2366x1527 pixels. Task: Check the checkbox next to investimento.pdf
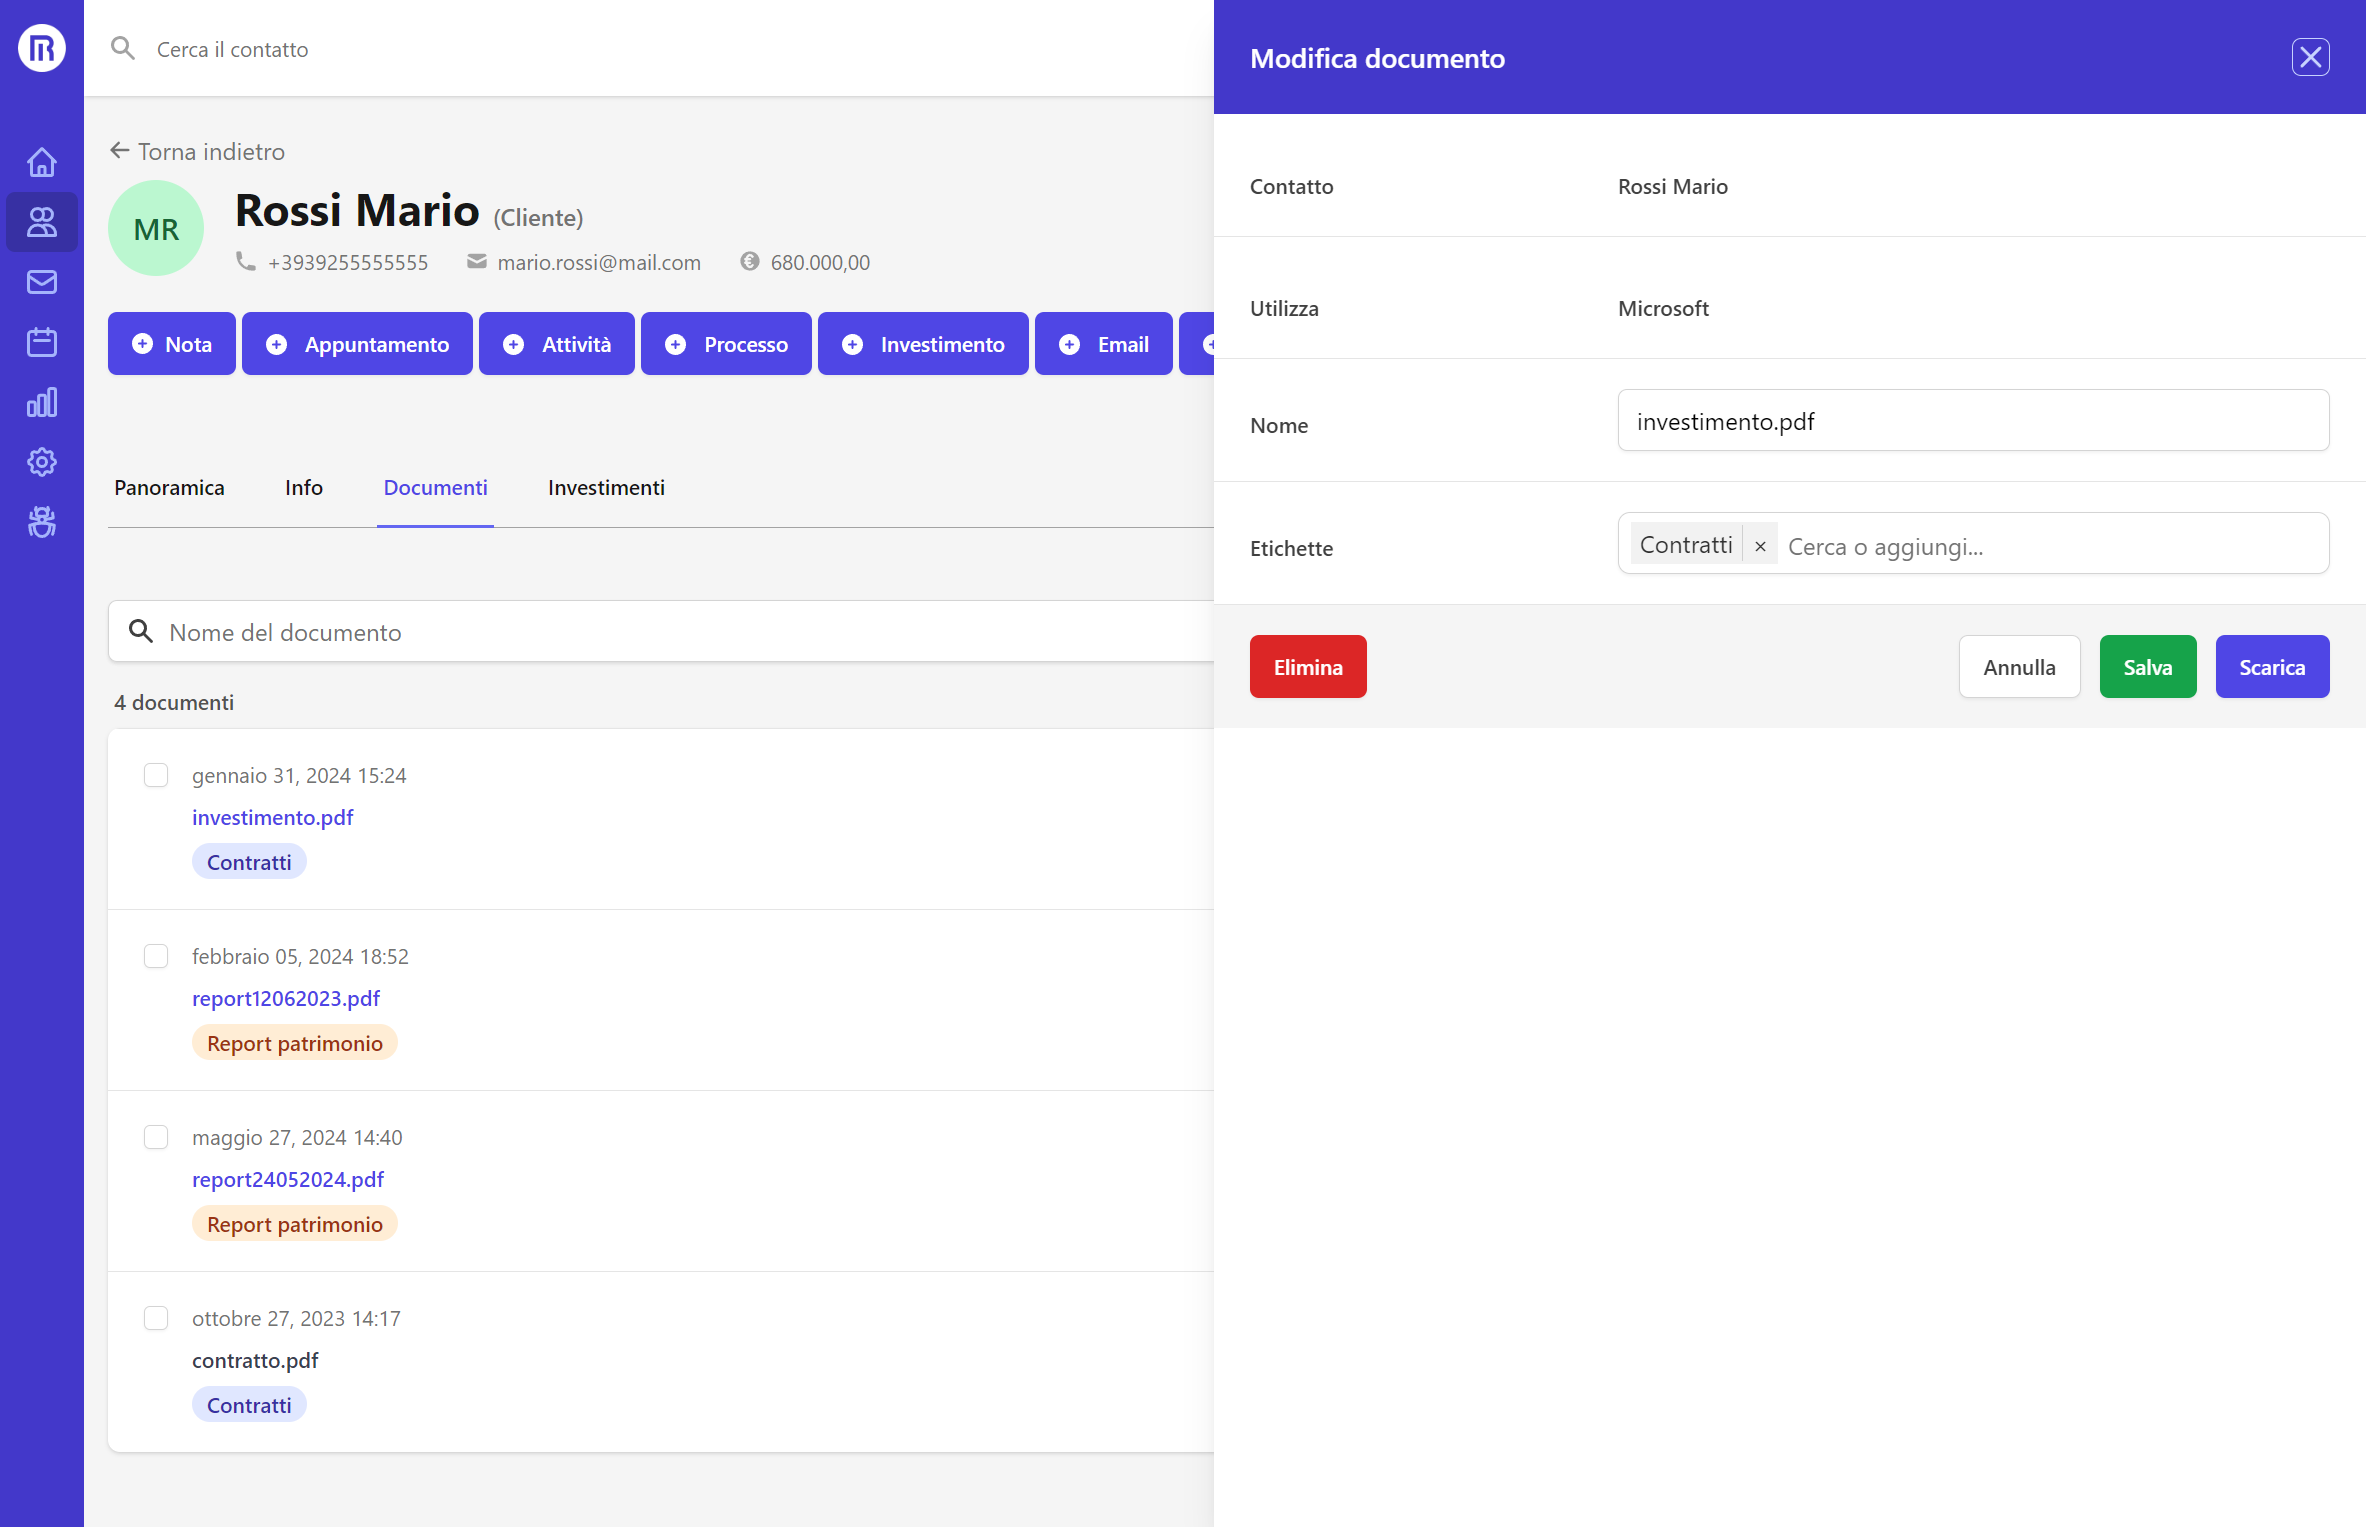click(x=156, y=774)
